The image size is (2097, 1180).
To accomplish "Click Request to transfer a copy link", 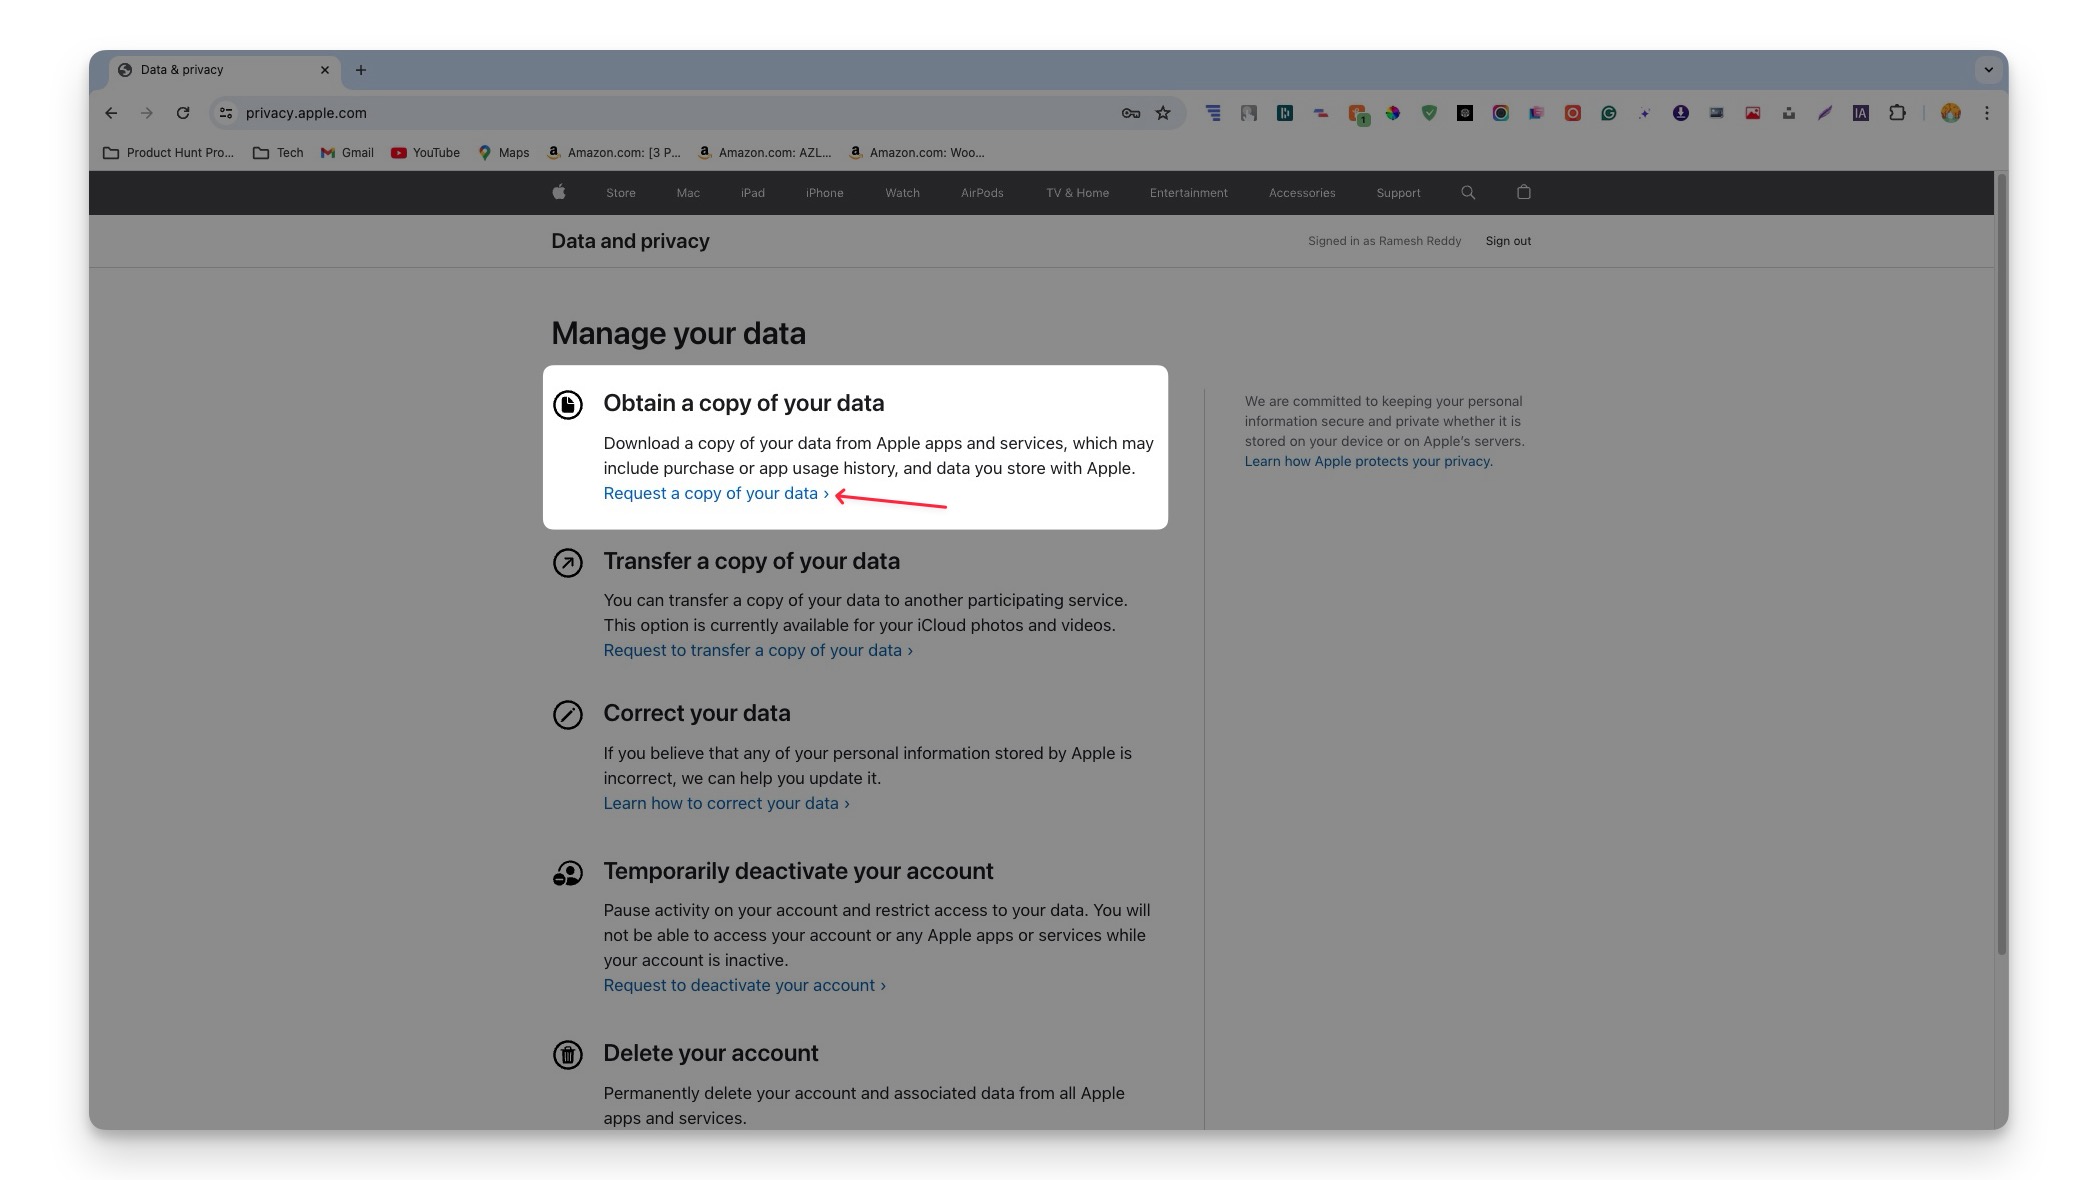I will pos(758,651).
